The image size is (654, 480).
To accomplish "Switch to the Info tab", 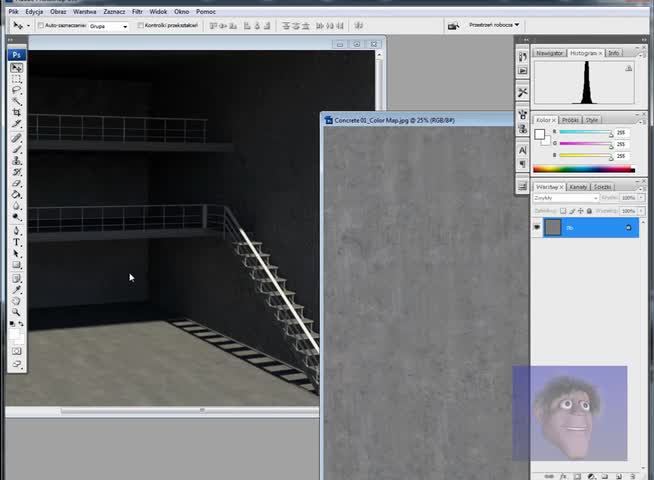I will [614, 53].
